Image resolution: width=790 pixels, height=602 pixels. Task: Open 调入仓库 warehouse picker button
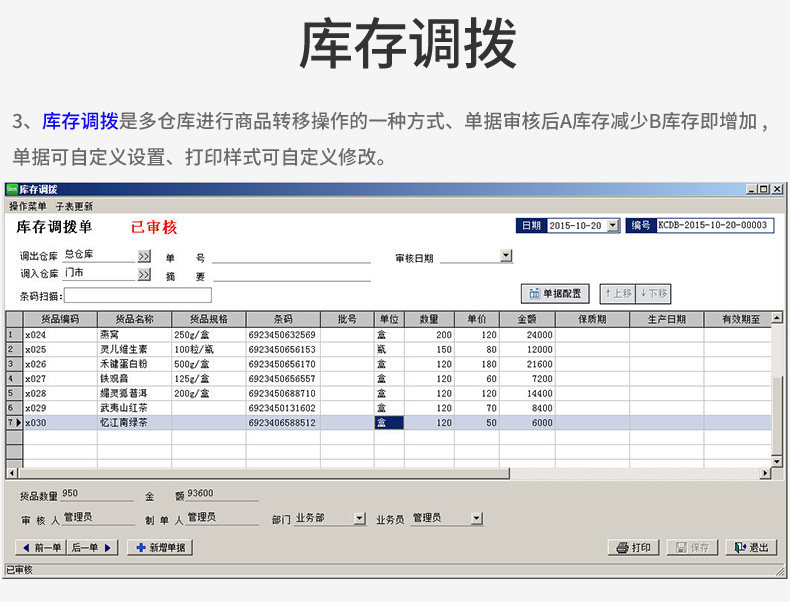(144, 275)
